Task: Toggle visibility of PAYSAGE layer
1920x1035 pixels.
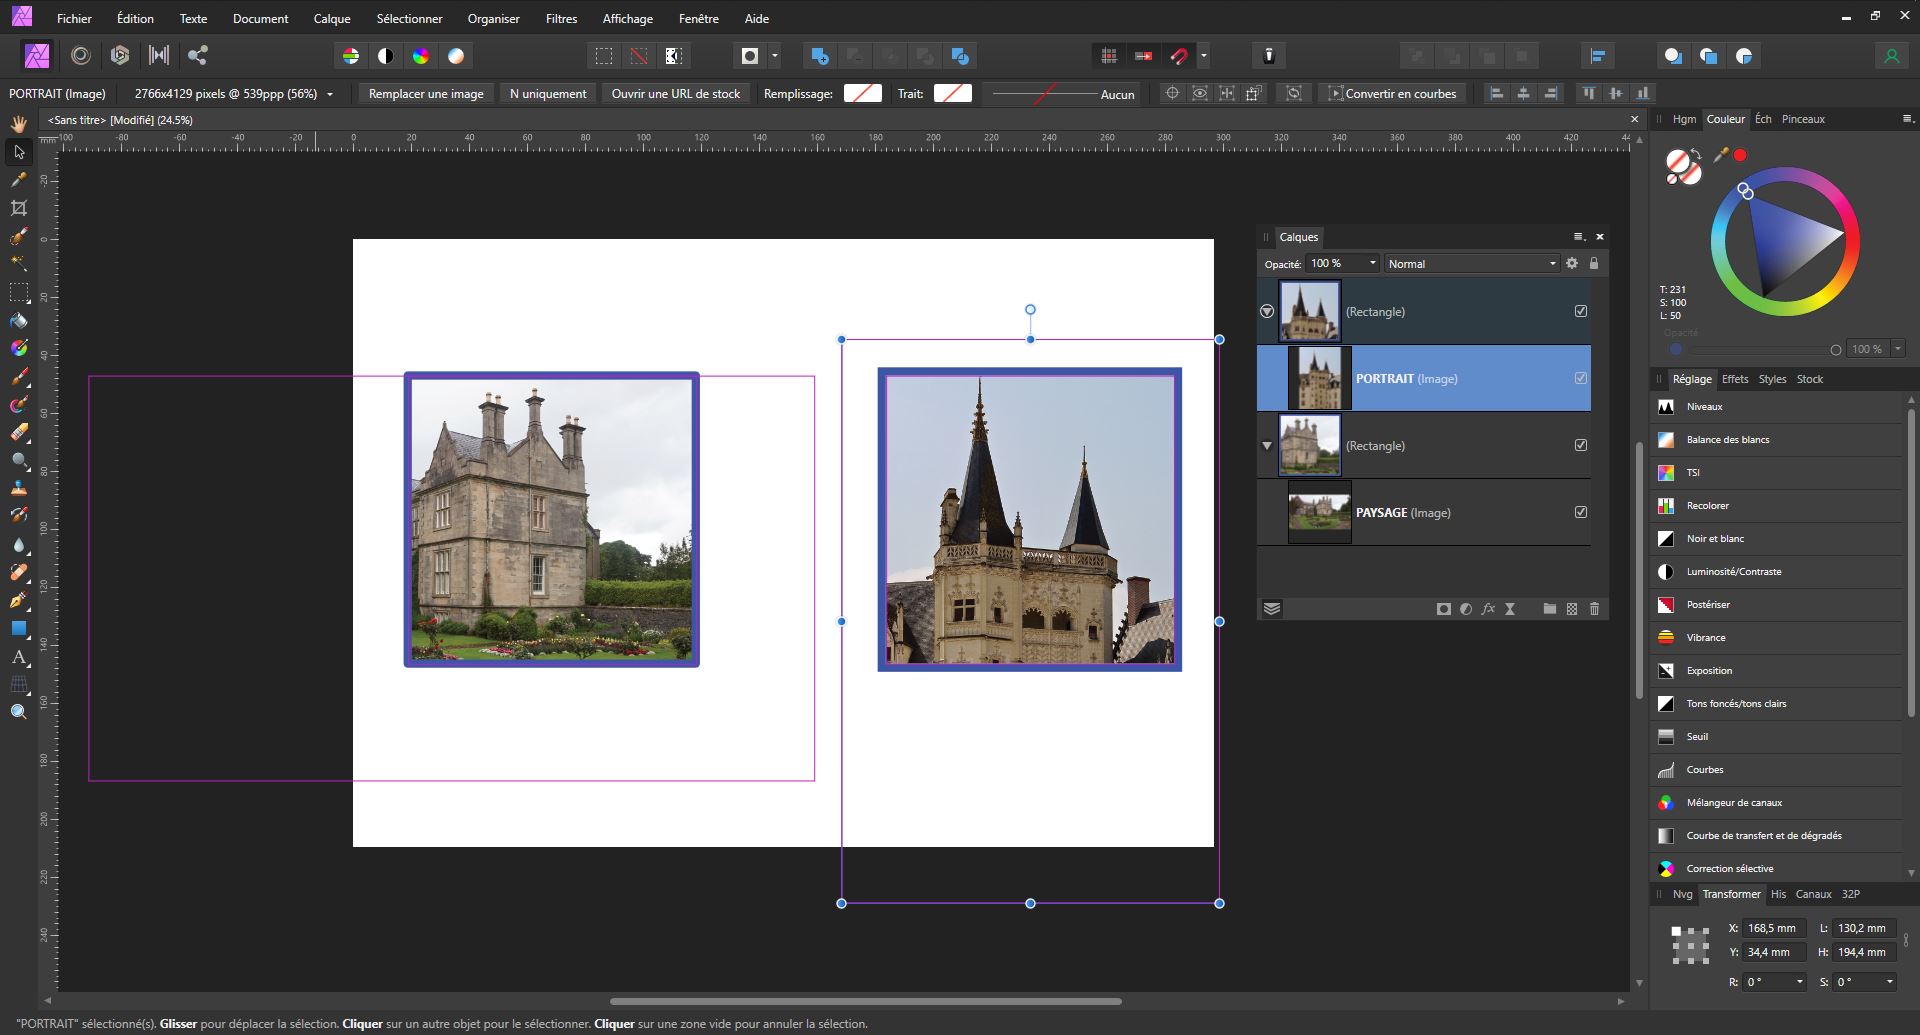Action: (1580, 512)
